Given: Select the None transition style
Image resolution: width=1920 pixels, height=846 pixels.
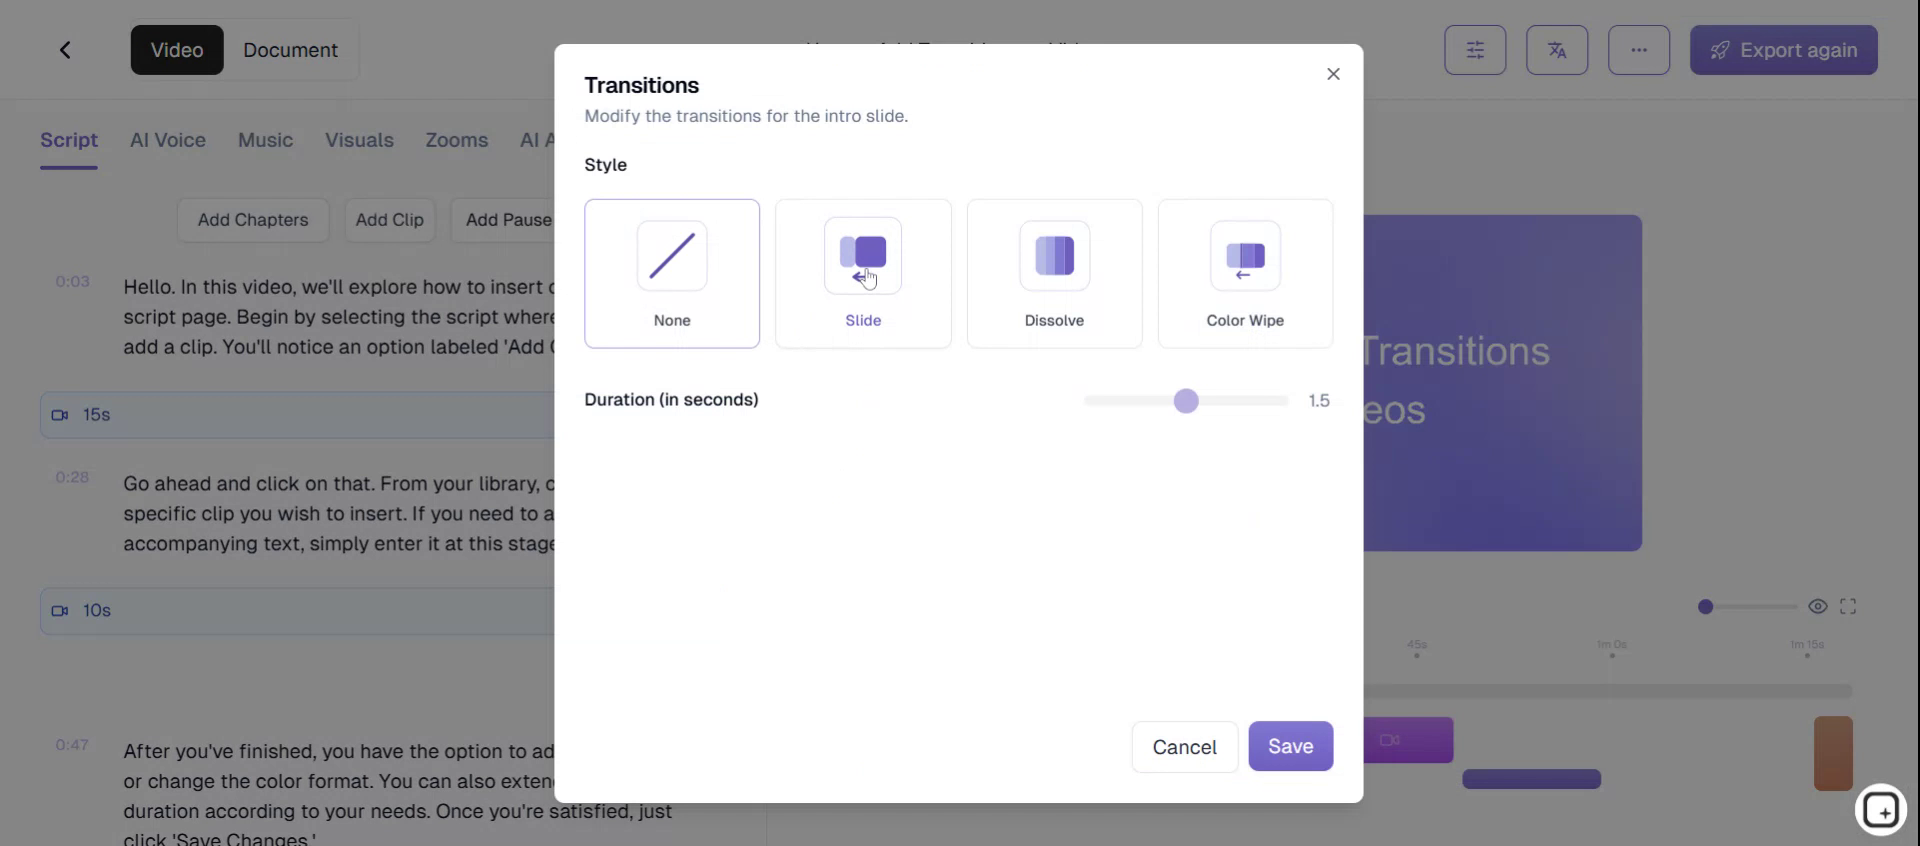Looking at the screenshot, I should point(672,273).
